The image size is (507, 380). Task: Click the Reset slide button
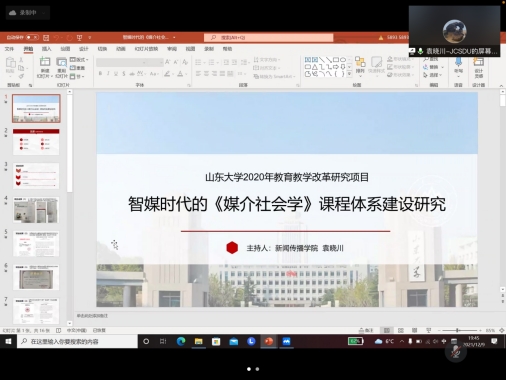(77, 68)
